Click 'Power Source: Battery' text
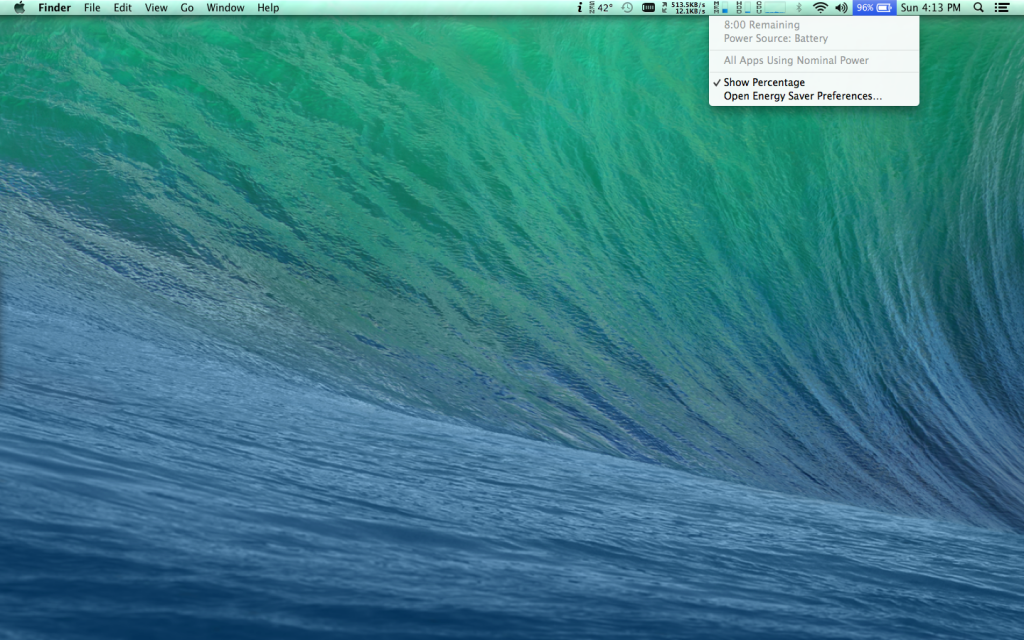Viewport: 1024px width, 640px height. [776, 39]
